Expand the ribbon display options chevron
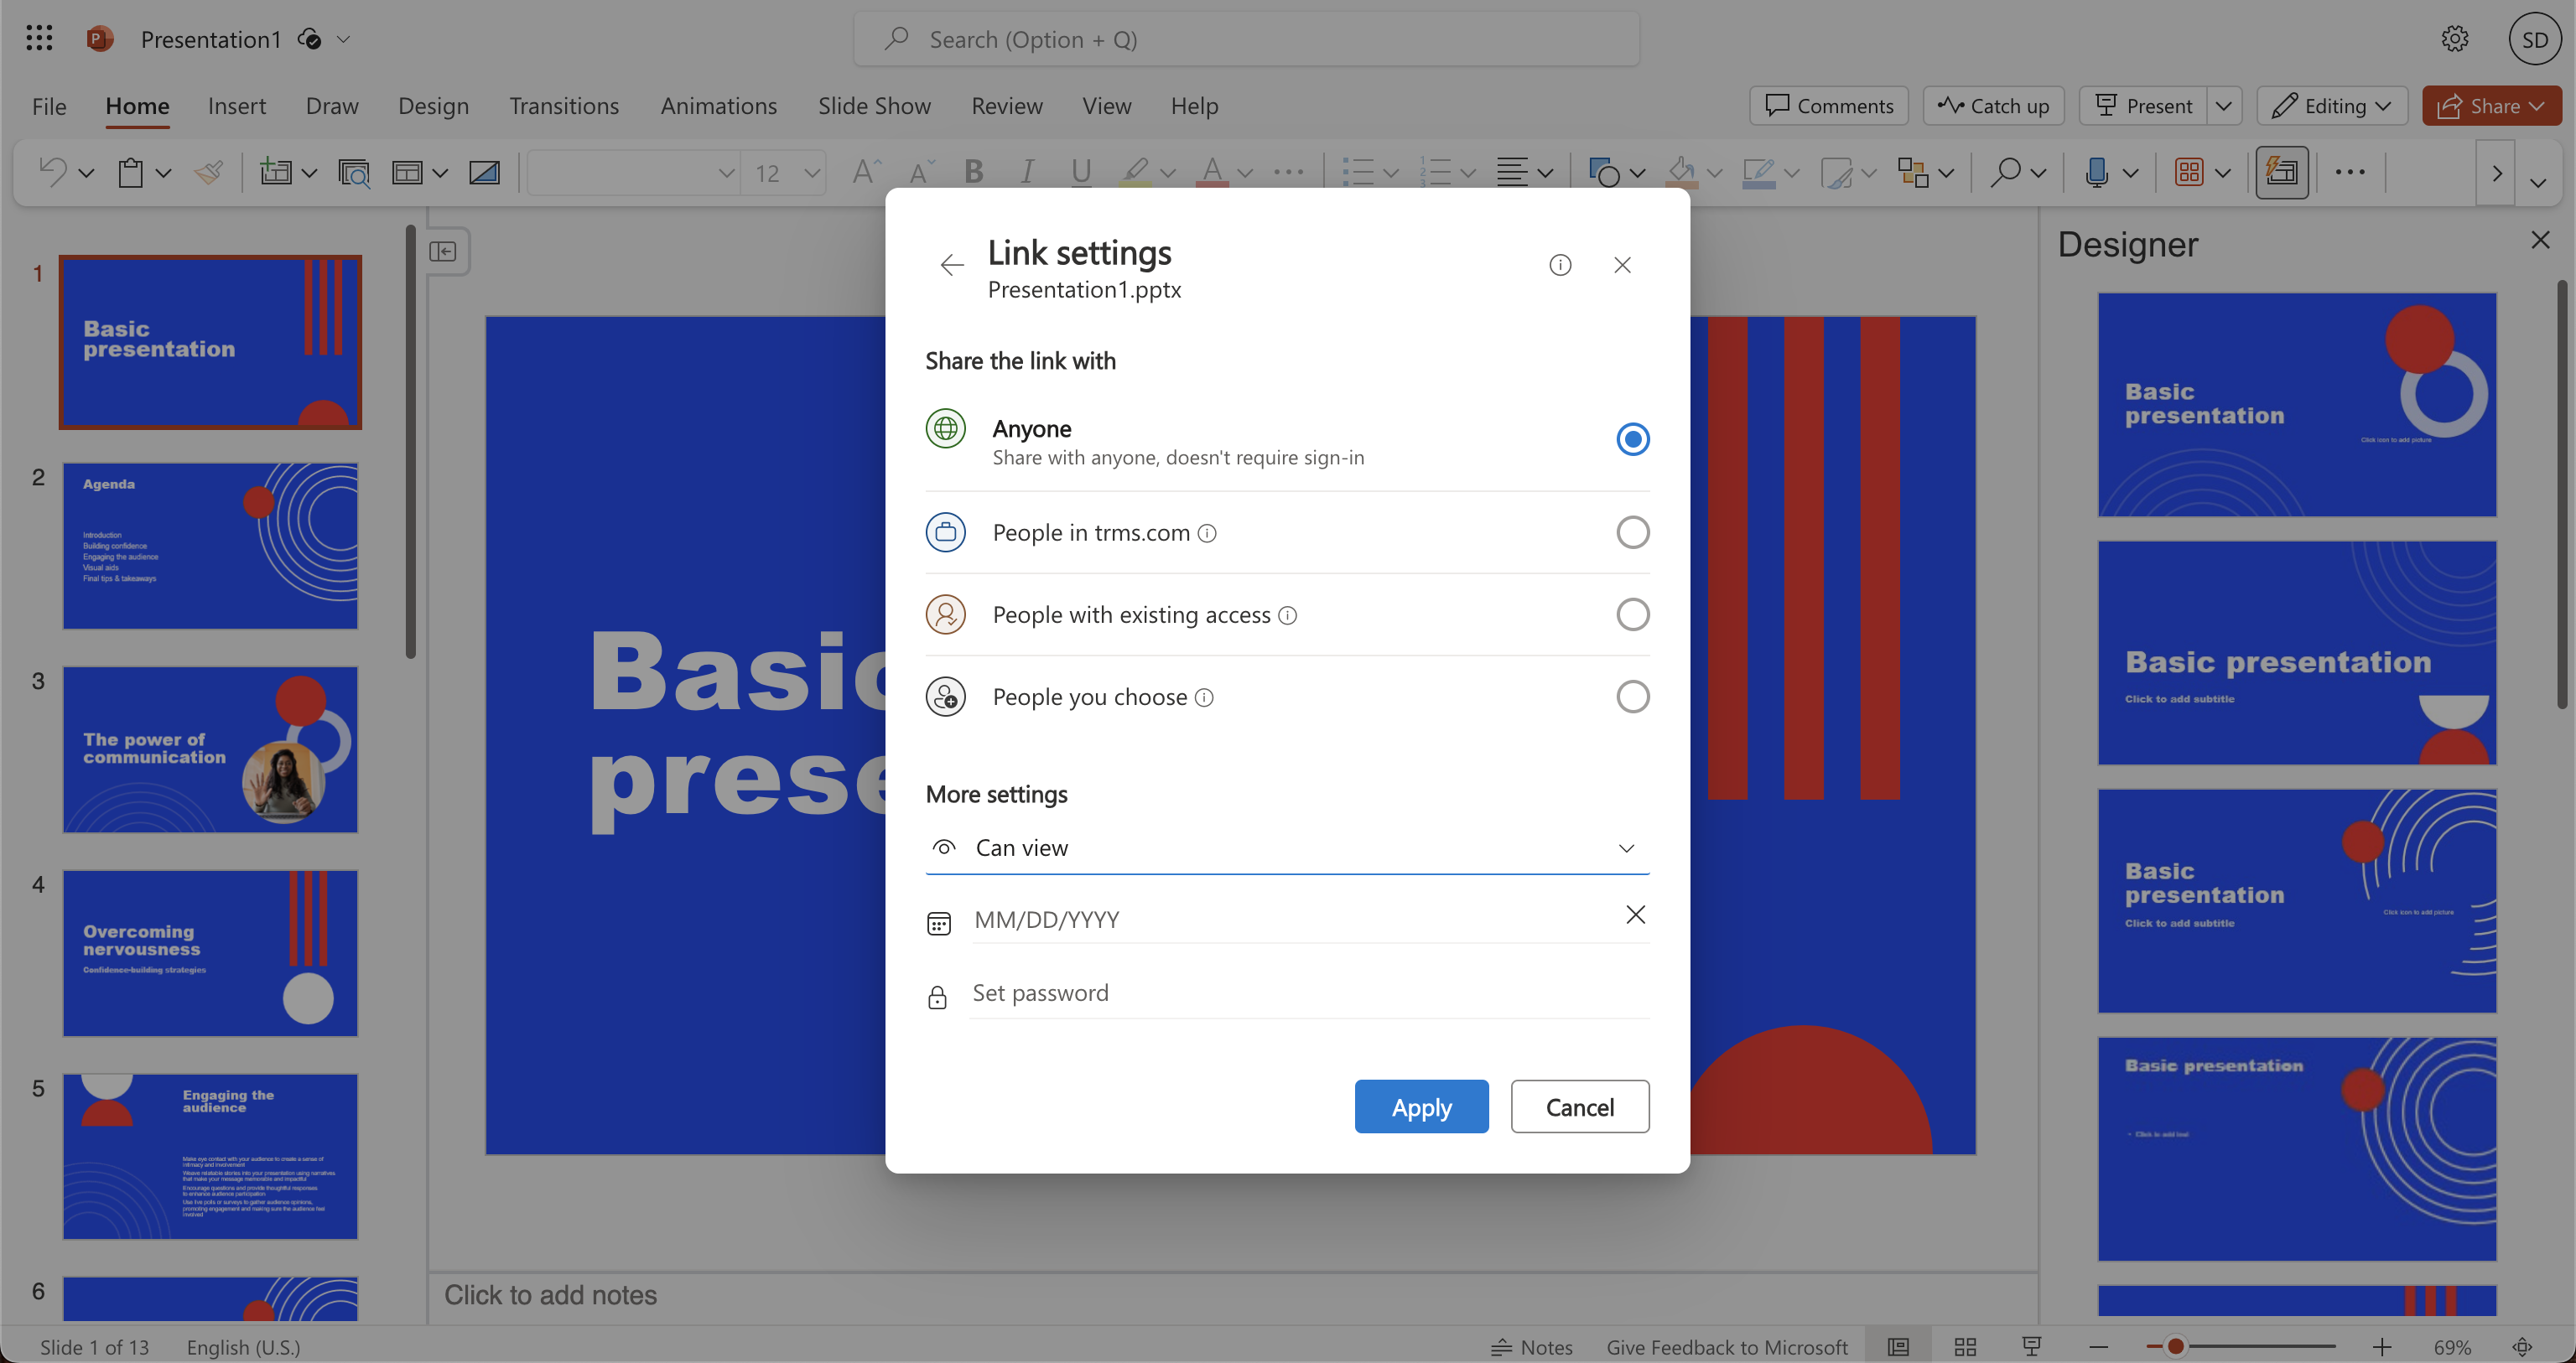 pos(2537,182)
